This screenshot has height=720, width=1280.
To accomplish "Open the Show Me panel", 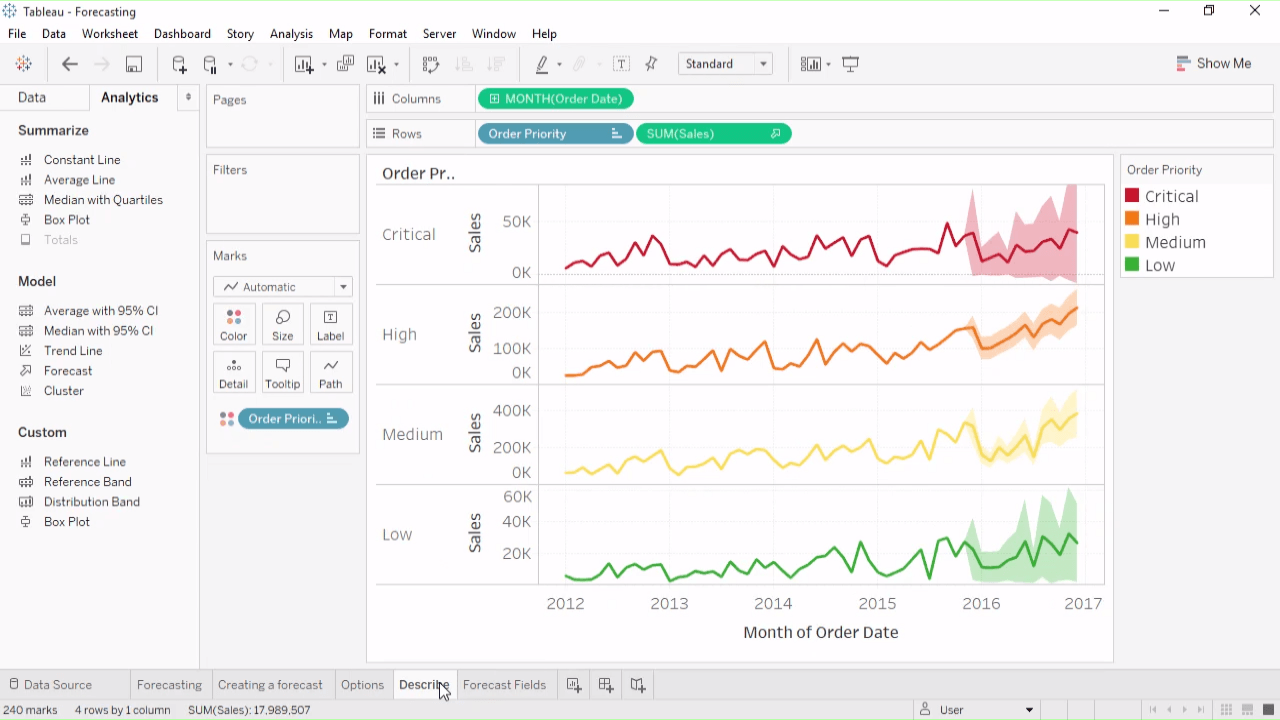I will pos(1213,63).
